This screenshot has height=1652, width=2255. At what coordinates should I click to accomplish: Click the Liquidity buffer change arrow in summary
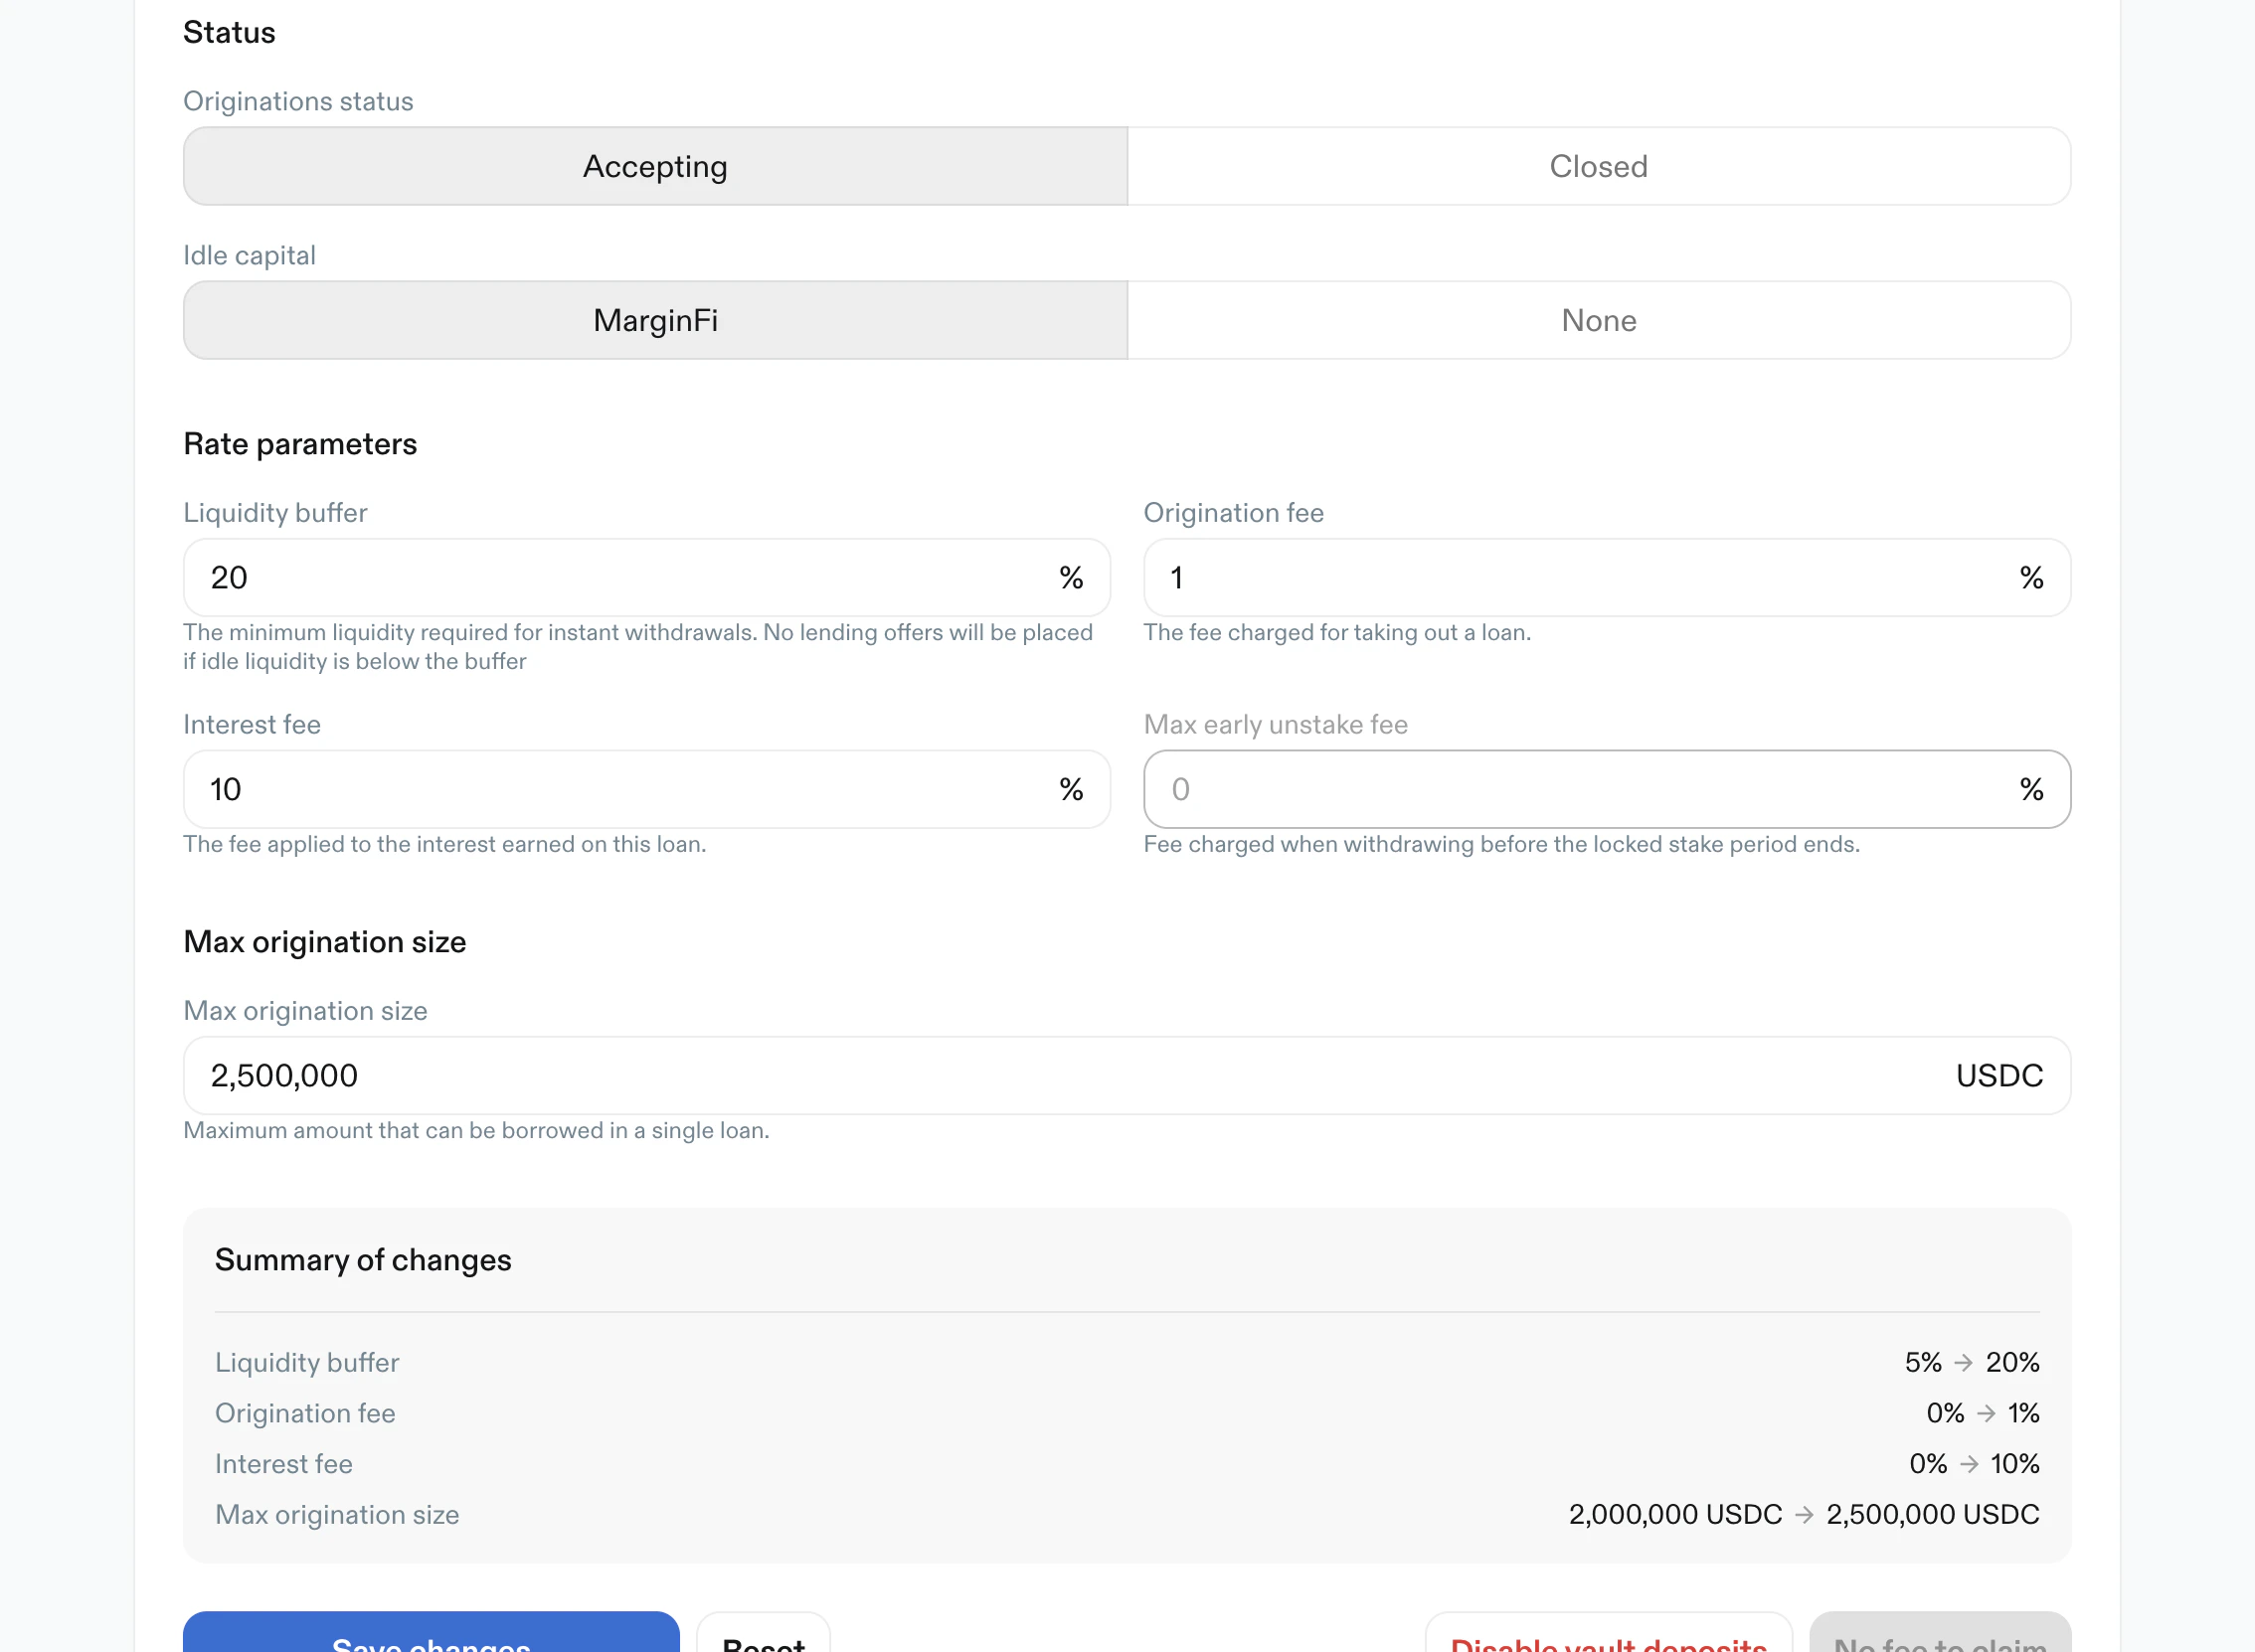1963,1363
